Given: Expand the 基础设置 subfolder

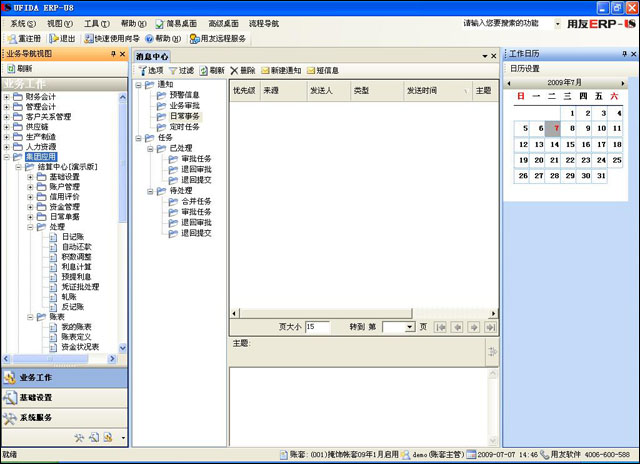Looking at the screenshot, I should click(x=30, y=177).
